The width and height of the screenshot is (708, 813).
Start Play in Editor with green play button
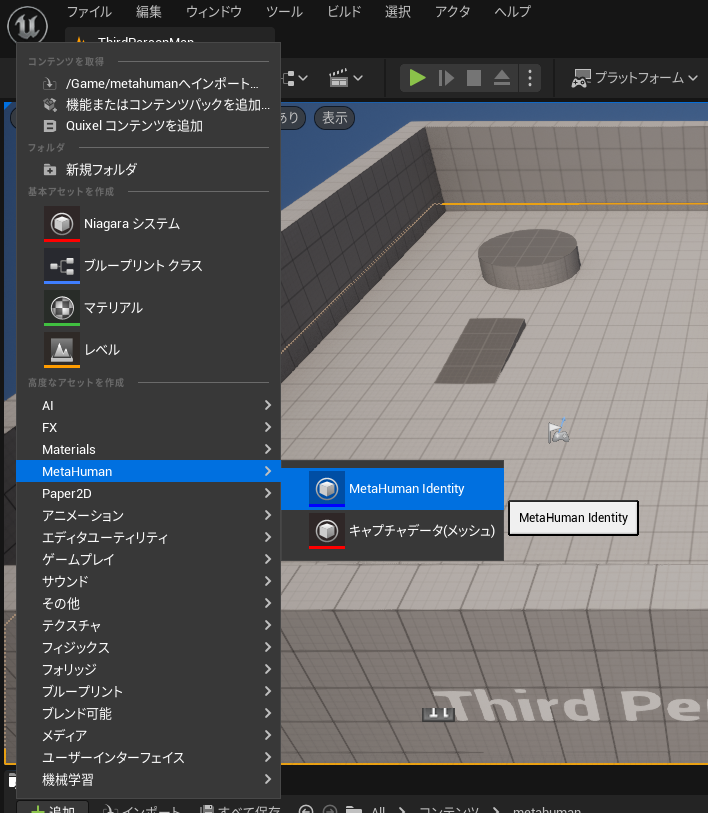pyautogui.click(x=417, y=78)
